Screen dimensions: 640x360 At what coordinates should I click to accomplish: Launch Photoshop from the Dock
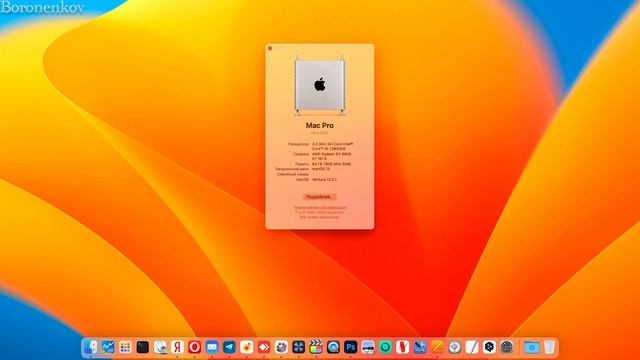350,347
